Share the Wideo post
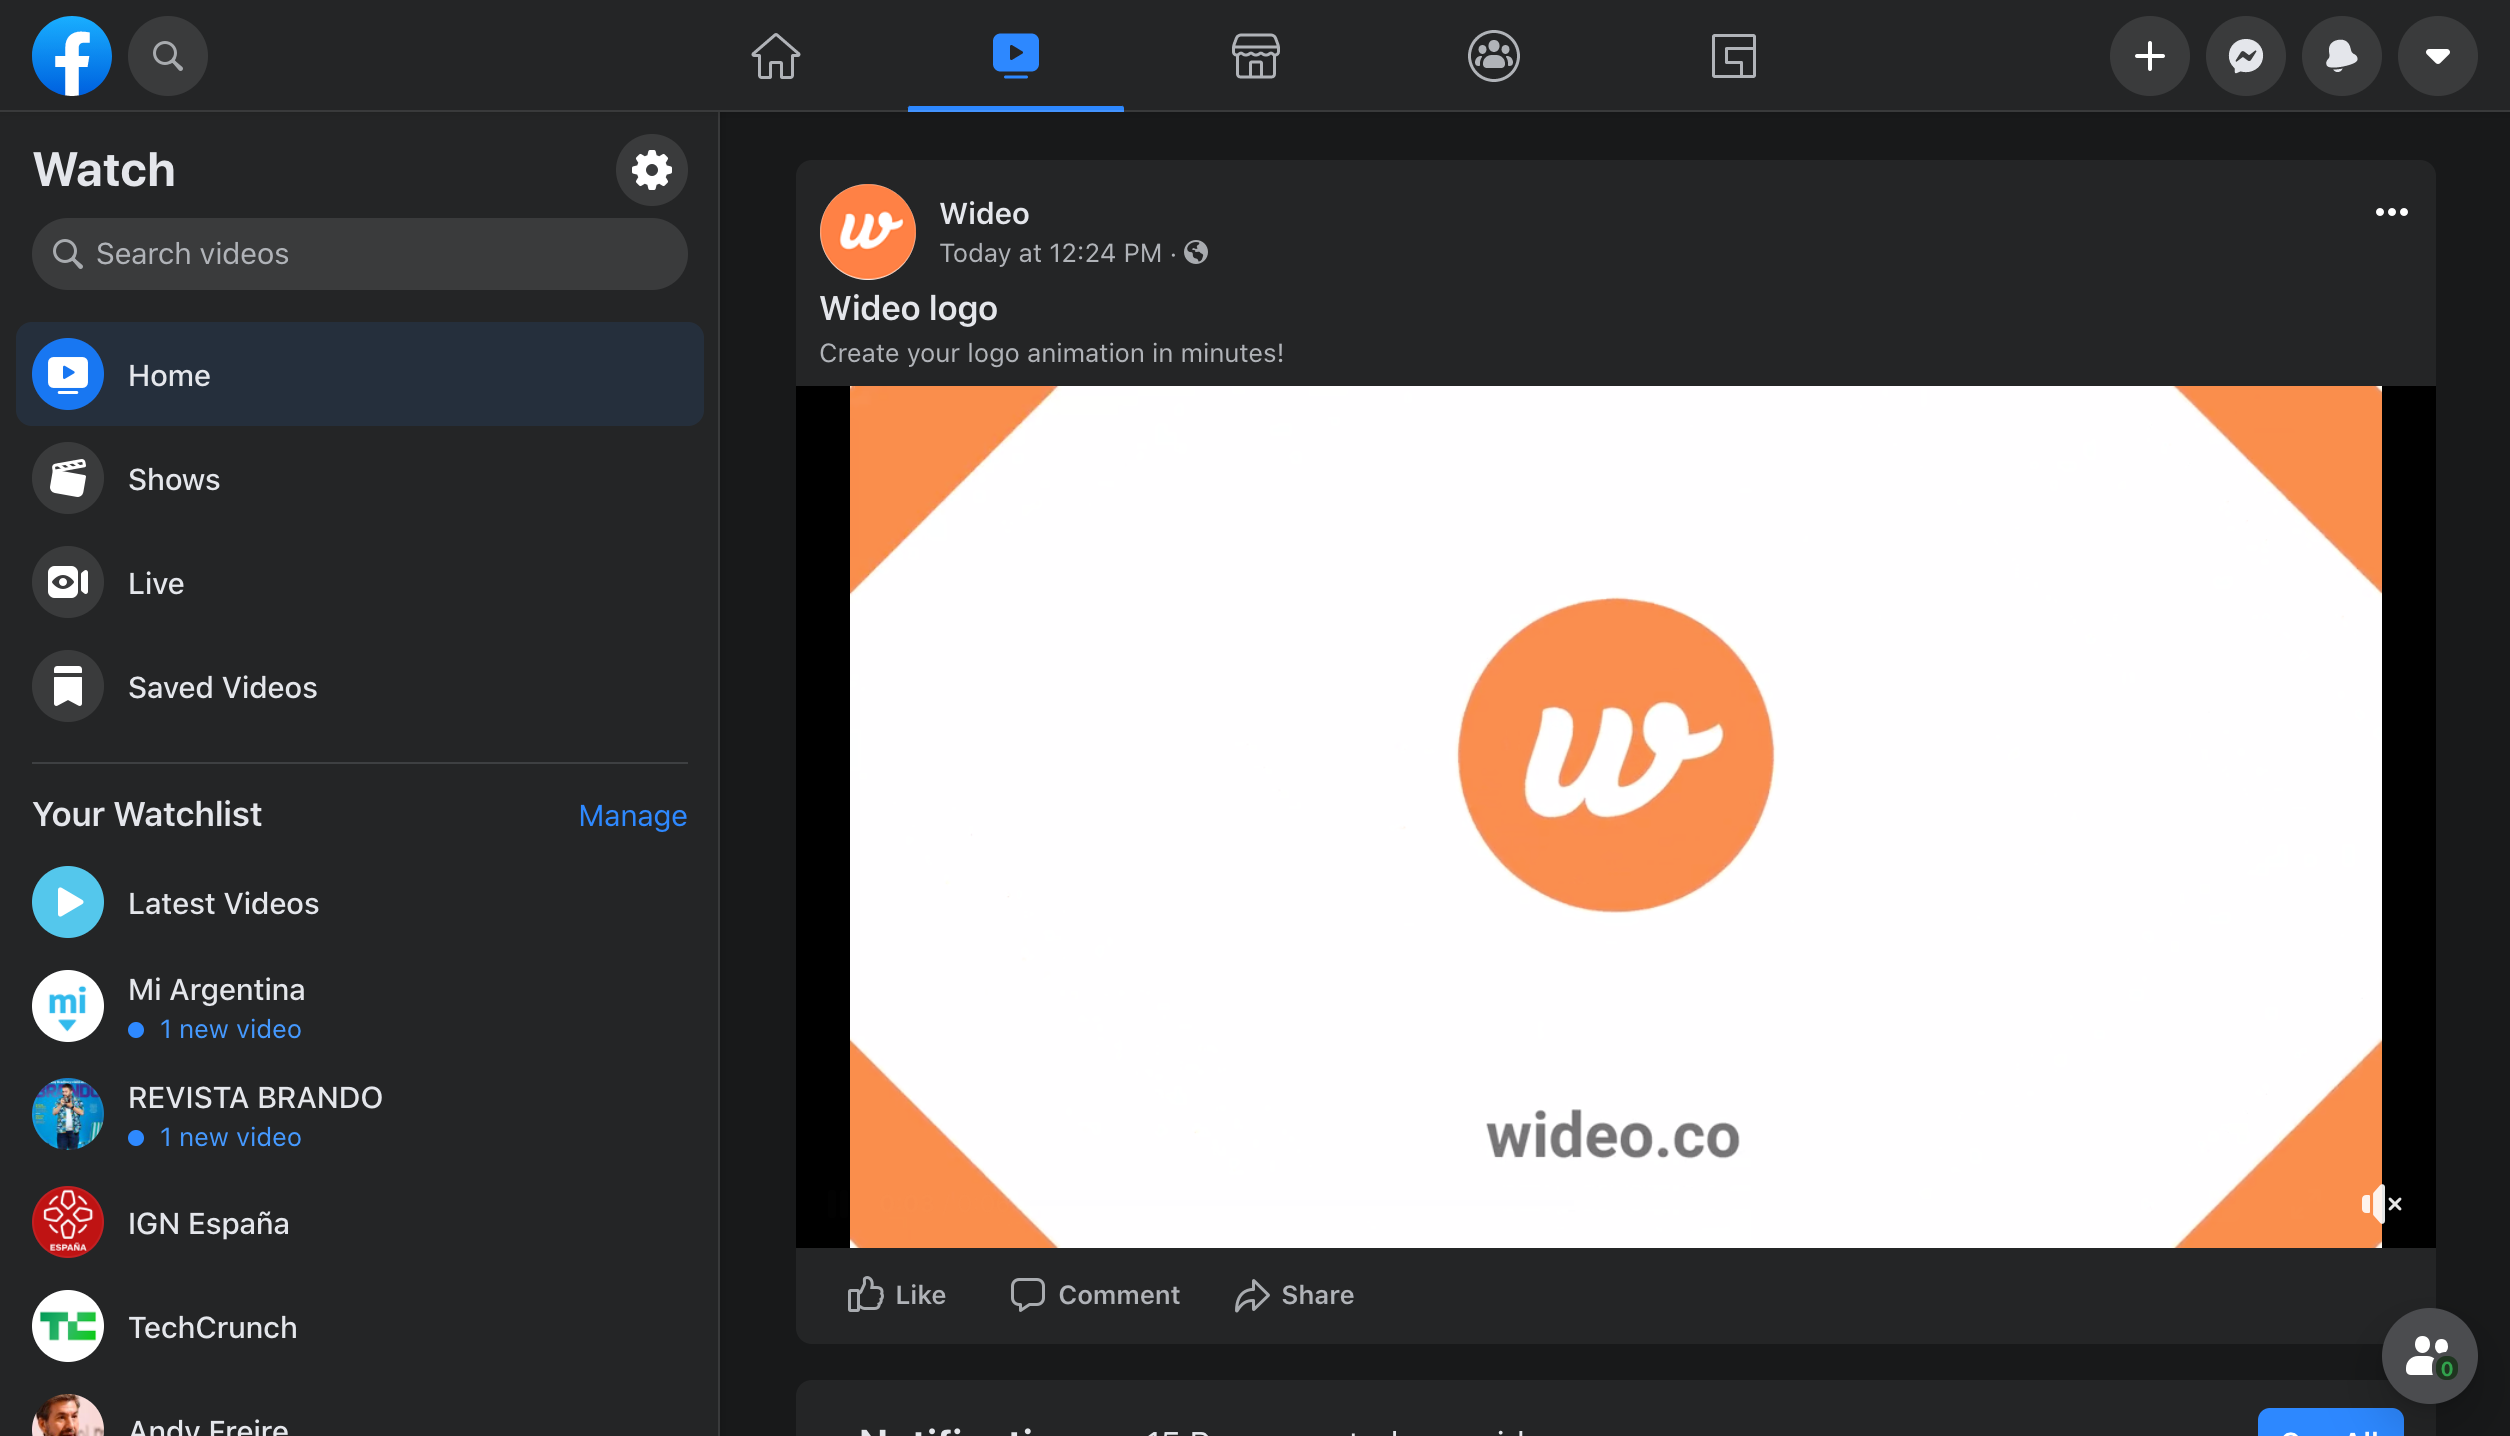The image size is (2510, 1436). 1295,1295
